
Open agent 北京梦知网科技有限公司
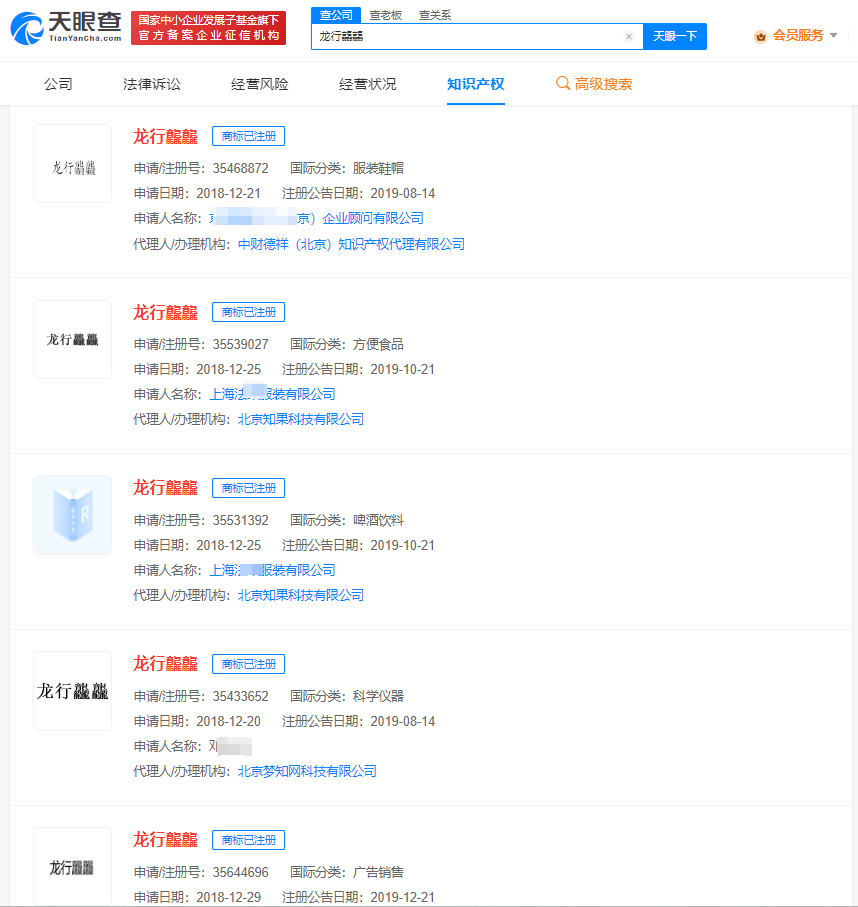click(x=307, y=771)
